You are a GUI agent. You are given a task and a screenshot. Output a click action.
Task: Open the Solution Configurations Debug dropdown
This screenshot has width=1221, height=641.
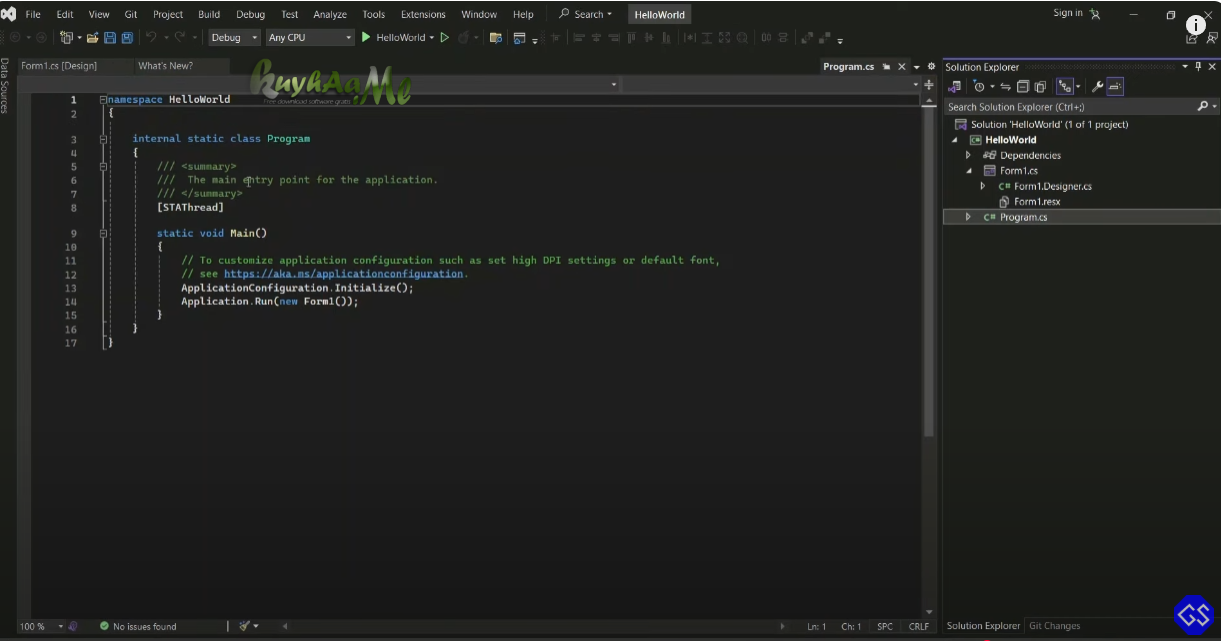point(235,38)
